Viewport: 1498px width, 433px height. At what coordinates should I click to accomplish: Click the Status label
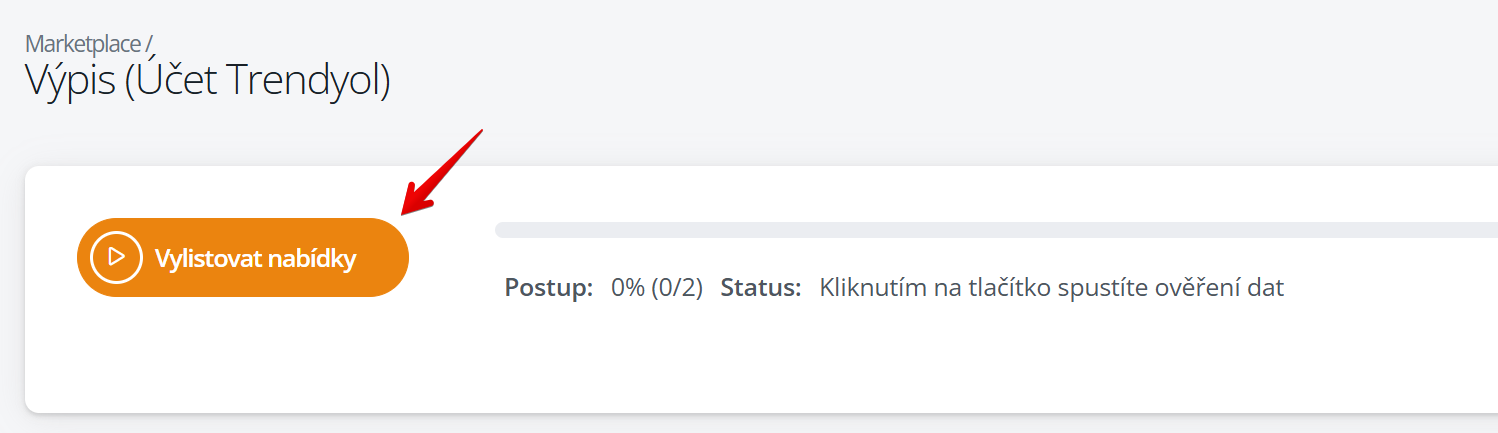tap(761, 288)
